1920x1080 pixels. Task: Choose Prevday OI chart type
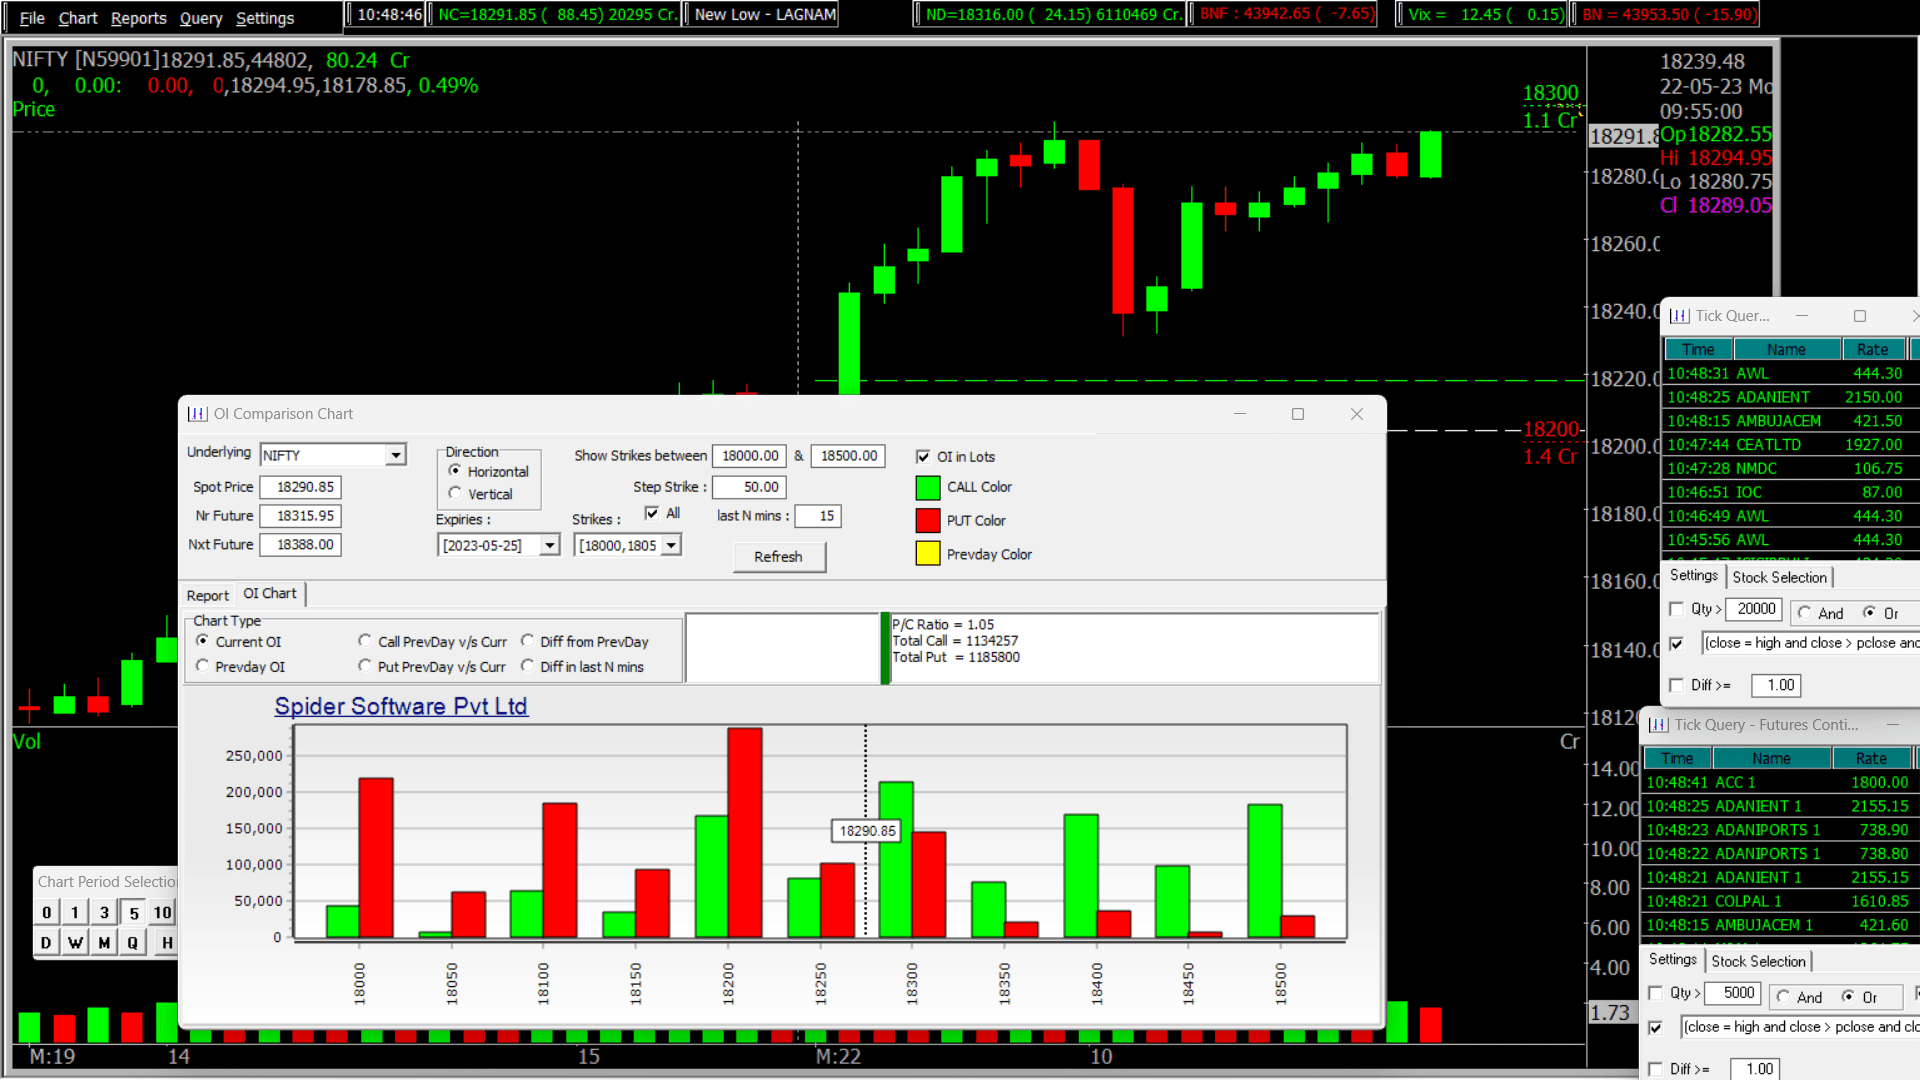203,666
